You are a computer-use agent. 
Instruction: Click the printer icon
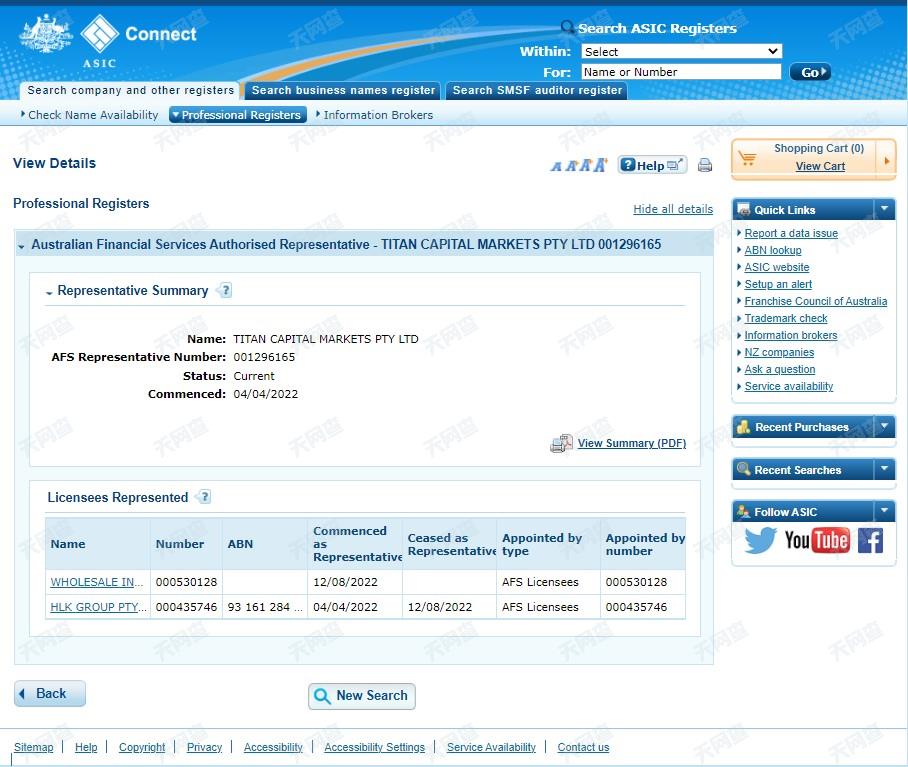pyautogui.click(x=705, y=165)
